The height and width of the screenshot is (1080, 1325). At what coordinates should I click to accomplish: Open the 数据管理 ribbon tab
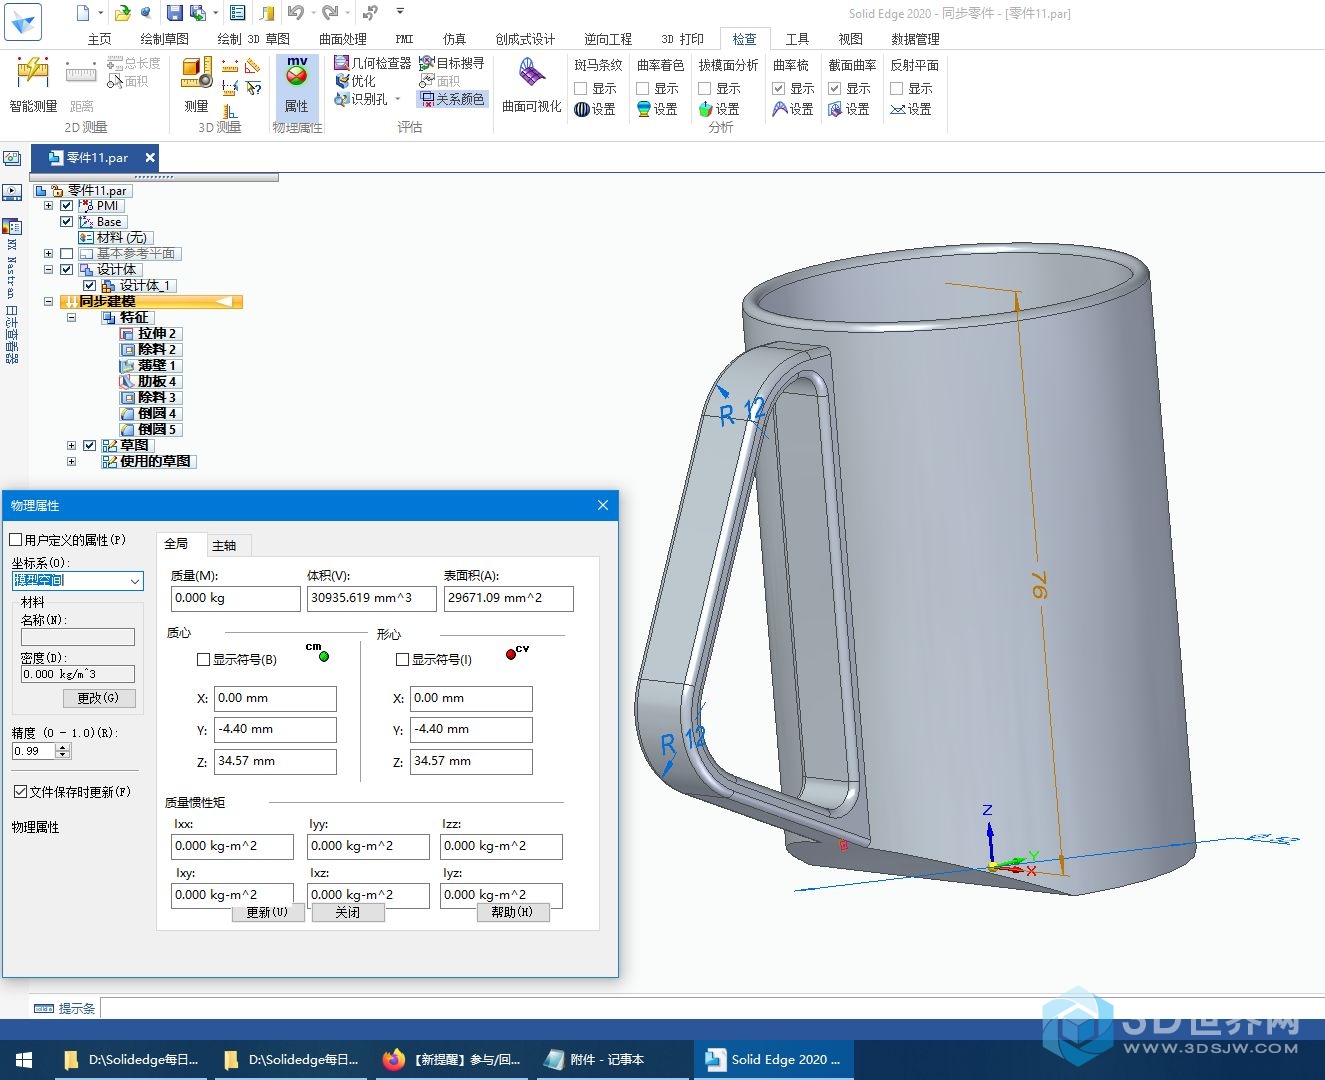point(915,39)
